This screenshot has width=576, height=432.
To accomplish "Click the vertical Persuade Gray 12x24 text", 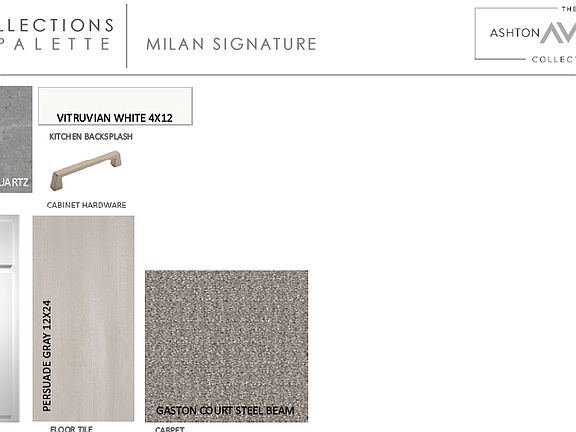I will (x=47, y=356).
